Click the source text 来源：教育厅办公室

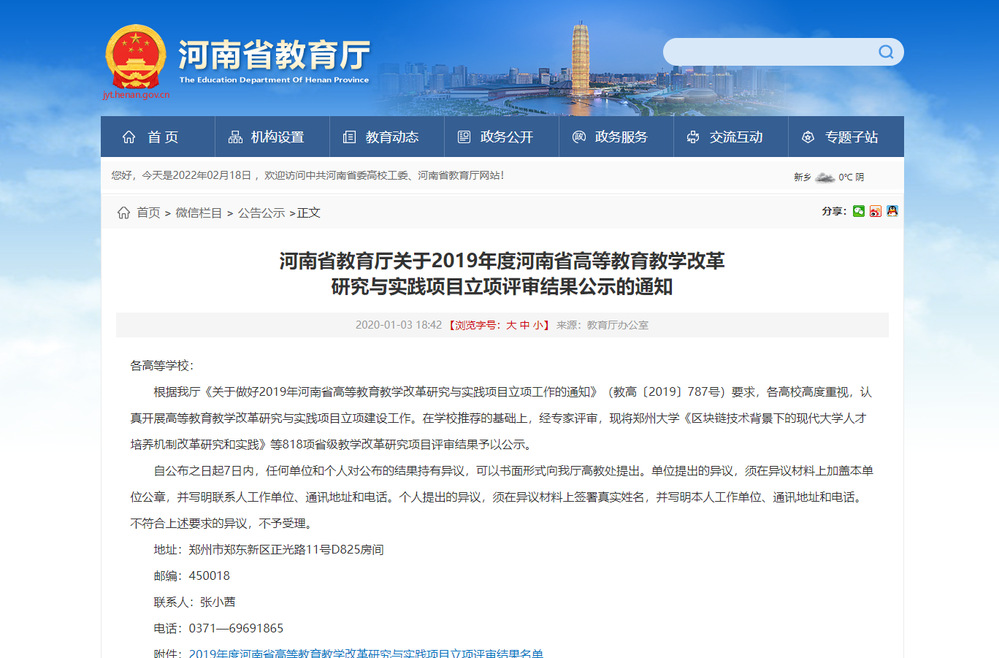pyautogui.click(x=602, y=325)
